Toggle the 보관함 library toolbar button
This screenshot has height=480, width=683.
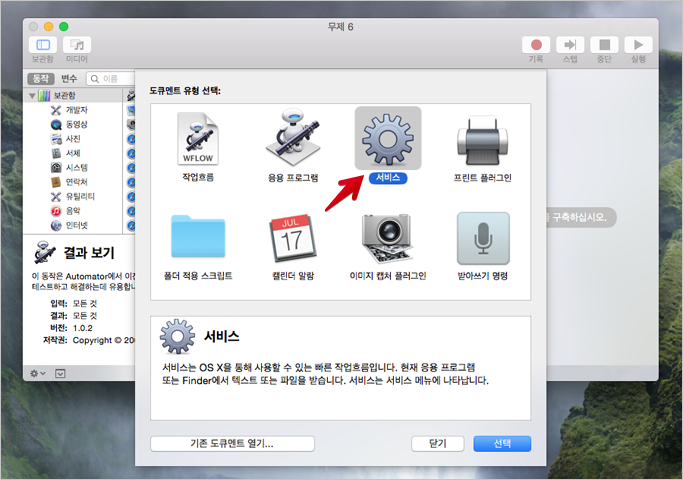point(43,45)
